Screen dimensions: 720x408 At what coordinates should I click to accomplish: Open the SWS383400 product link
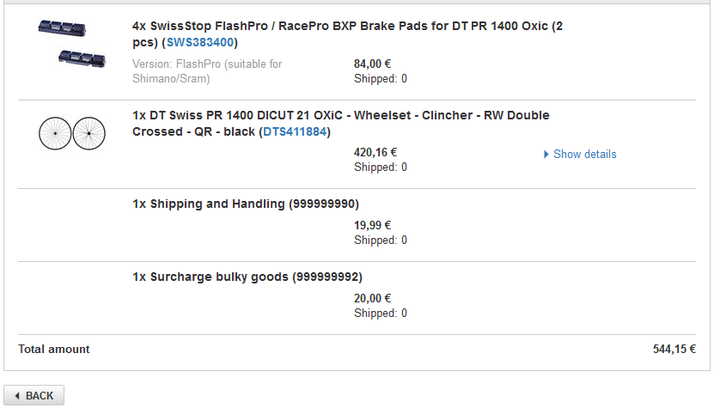coord(200,42)
